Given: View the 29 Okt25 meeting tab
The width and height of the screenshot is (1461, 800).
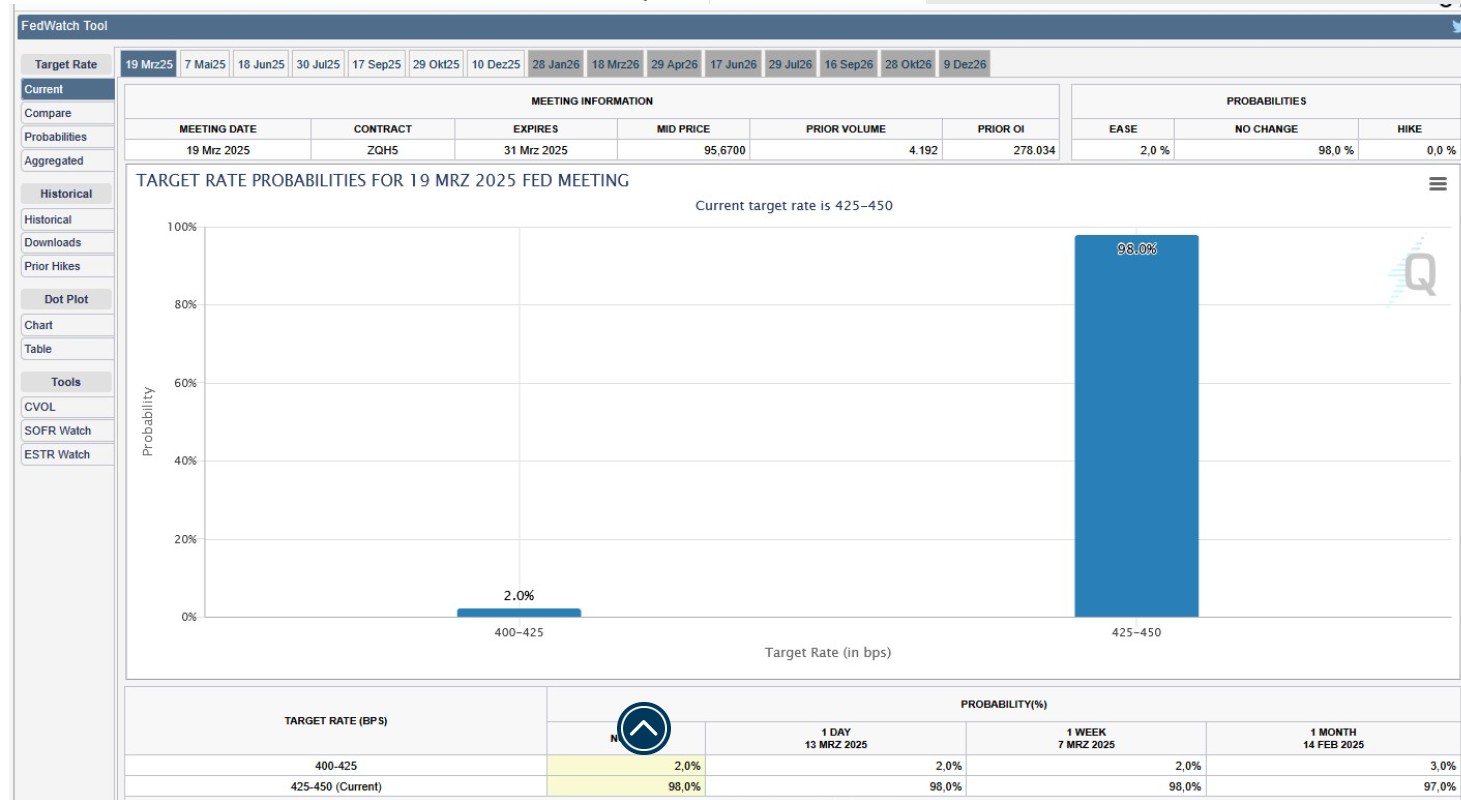Looking at the screenshot, I should point(436,64).
